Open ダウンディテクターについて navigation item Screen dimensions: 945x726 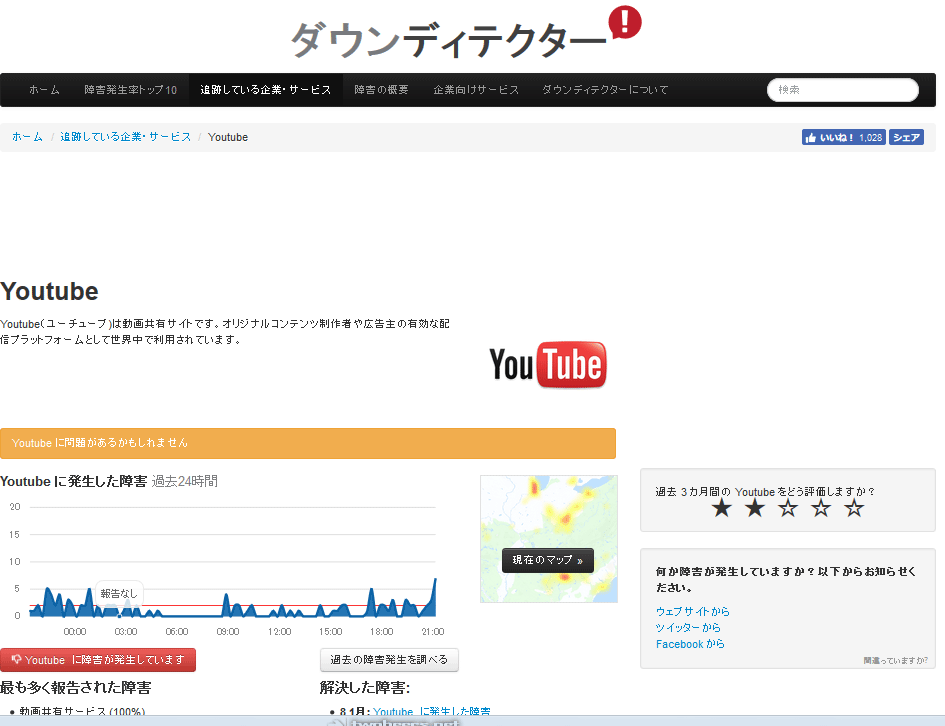(605, 90)
